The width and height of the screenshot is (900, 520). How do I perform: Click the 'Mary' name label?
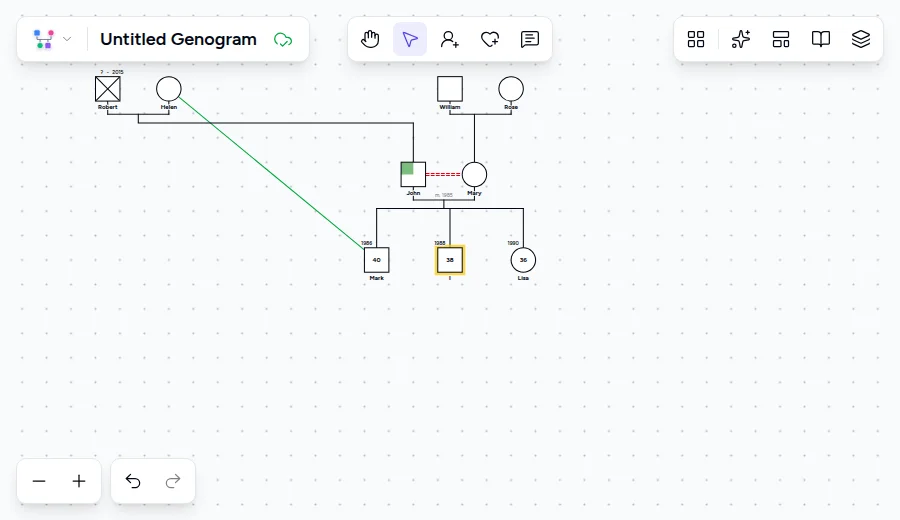[474, 193]
